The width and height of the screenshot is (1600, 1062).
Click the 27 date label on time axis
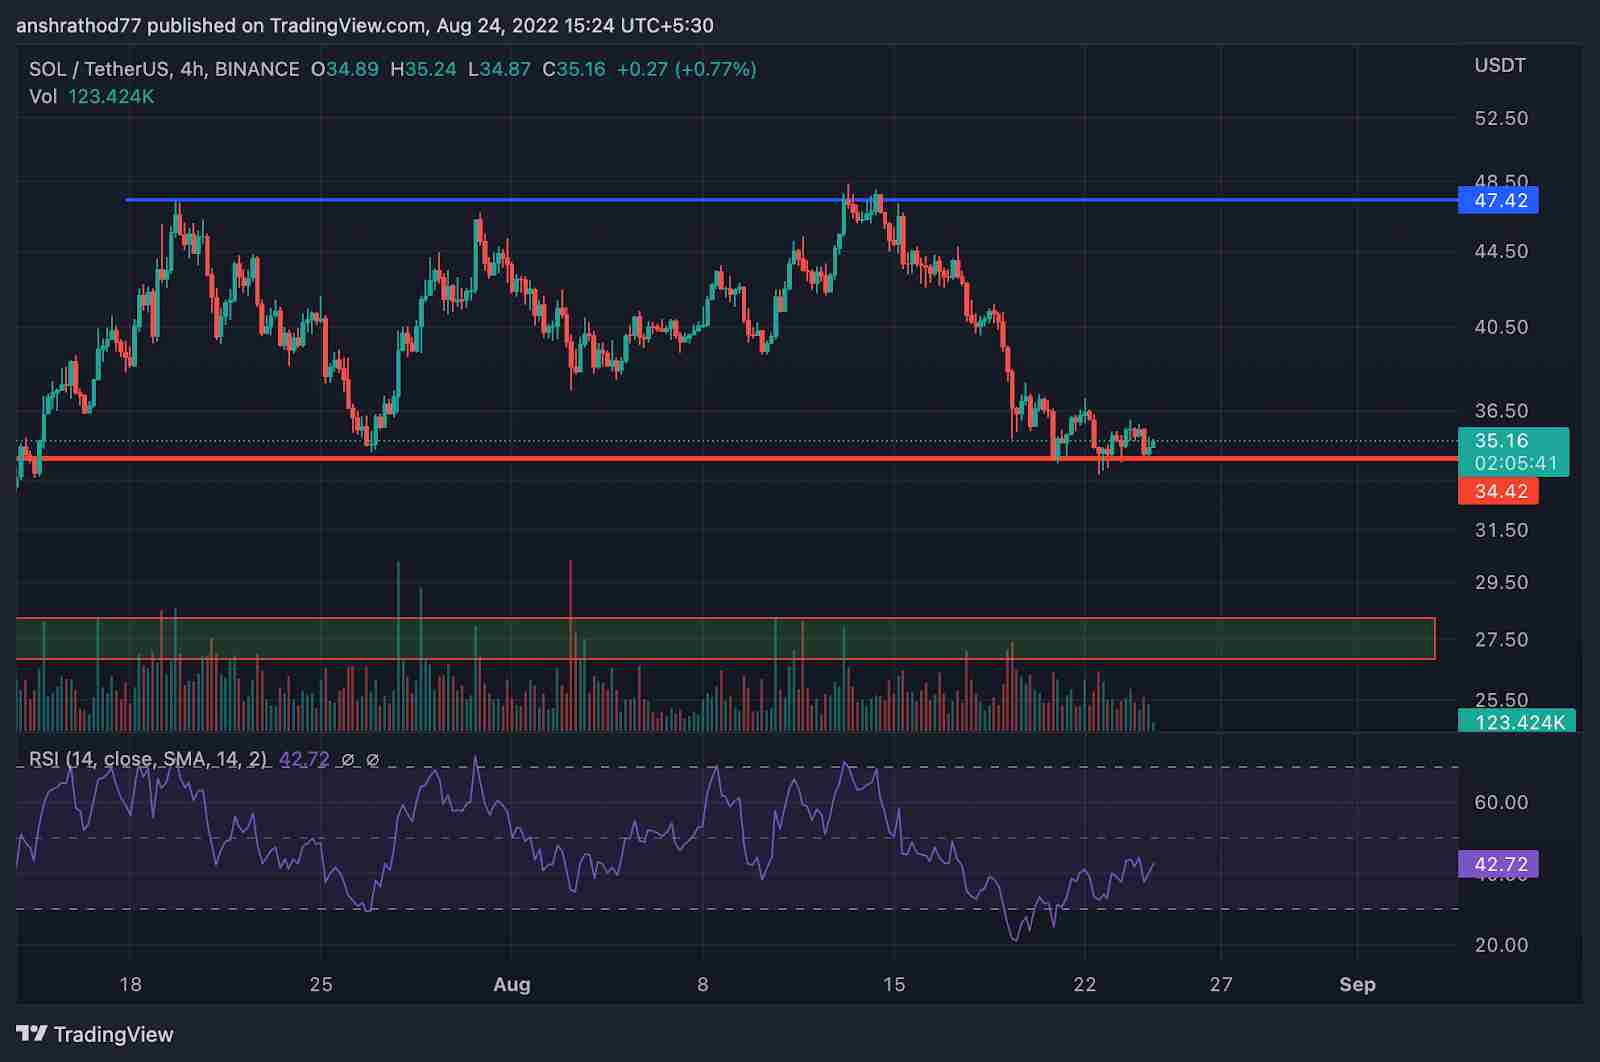tap(1221, 984)
